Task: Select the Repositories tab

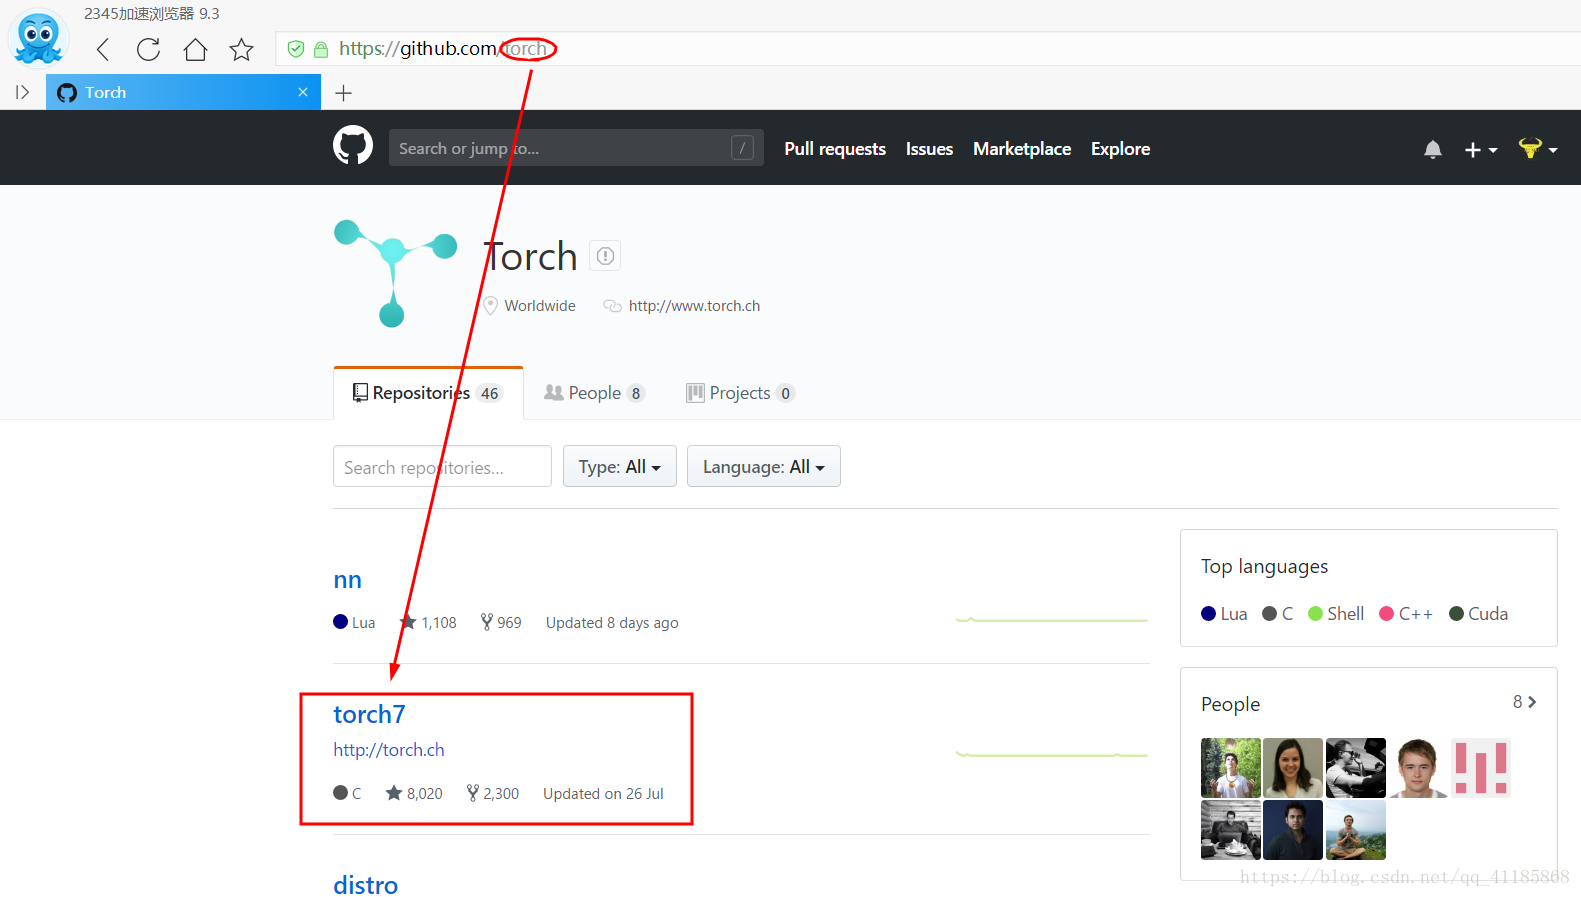Action: coord(428,393)
